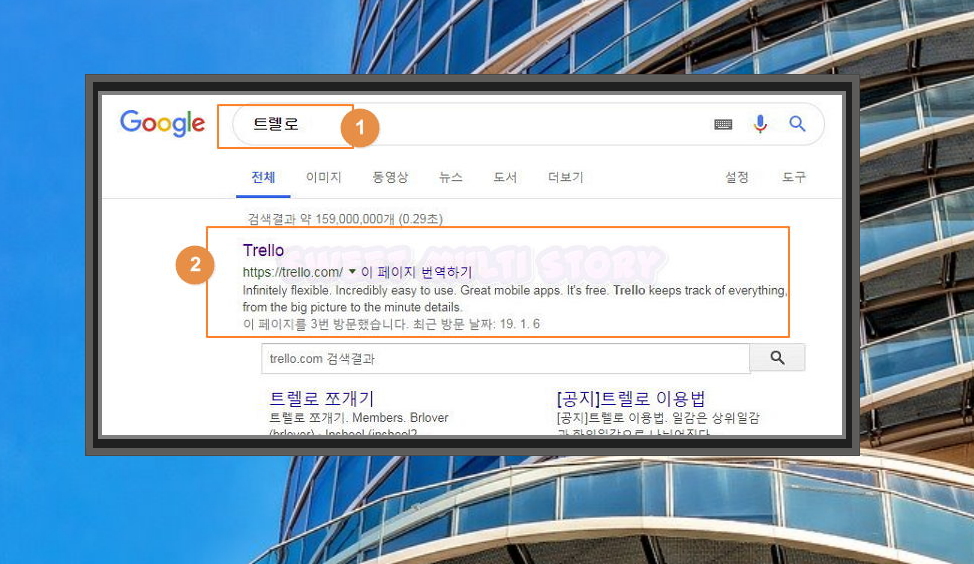
Task: Click the result count text 159,000,000개
Action: pos(355,219)
